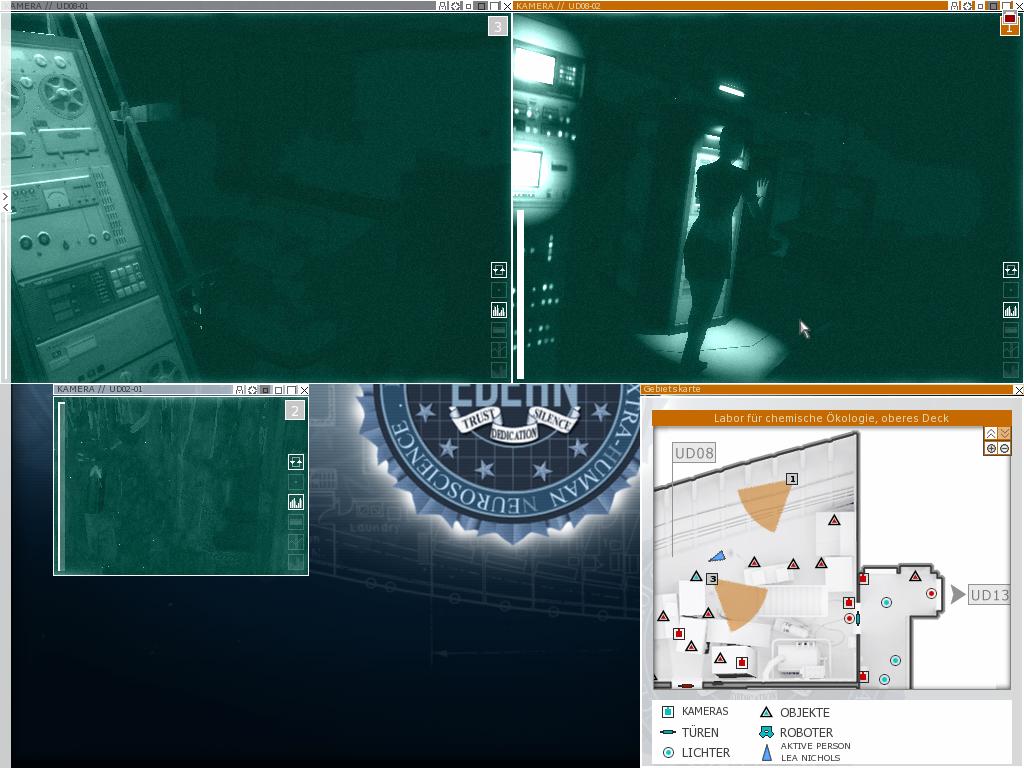Zoom out the area map with the minus icon
This screenshot has height=768, width=1024.
1004,448
